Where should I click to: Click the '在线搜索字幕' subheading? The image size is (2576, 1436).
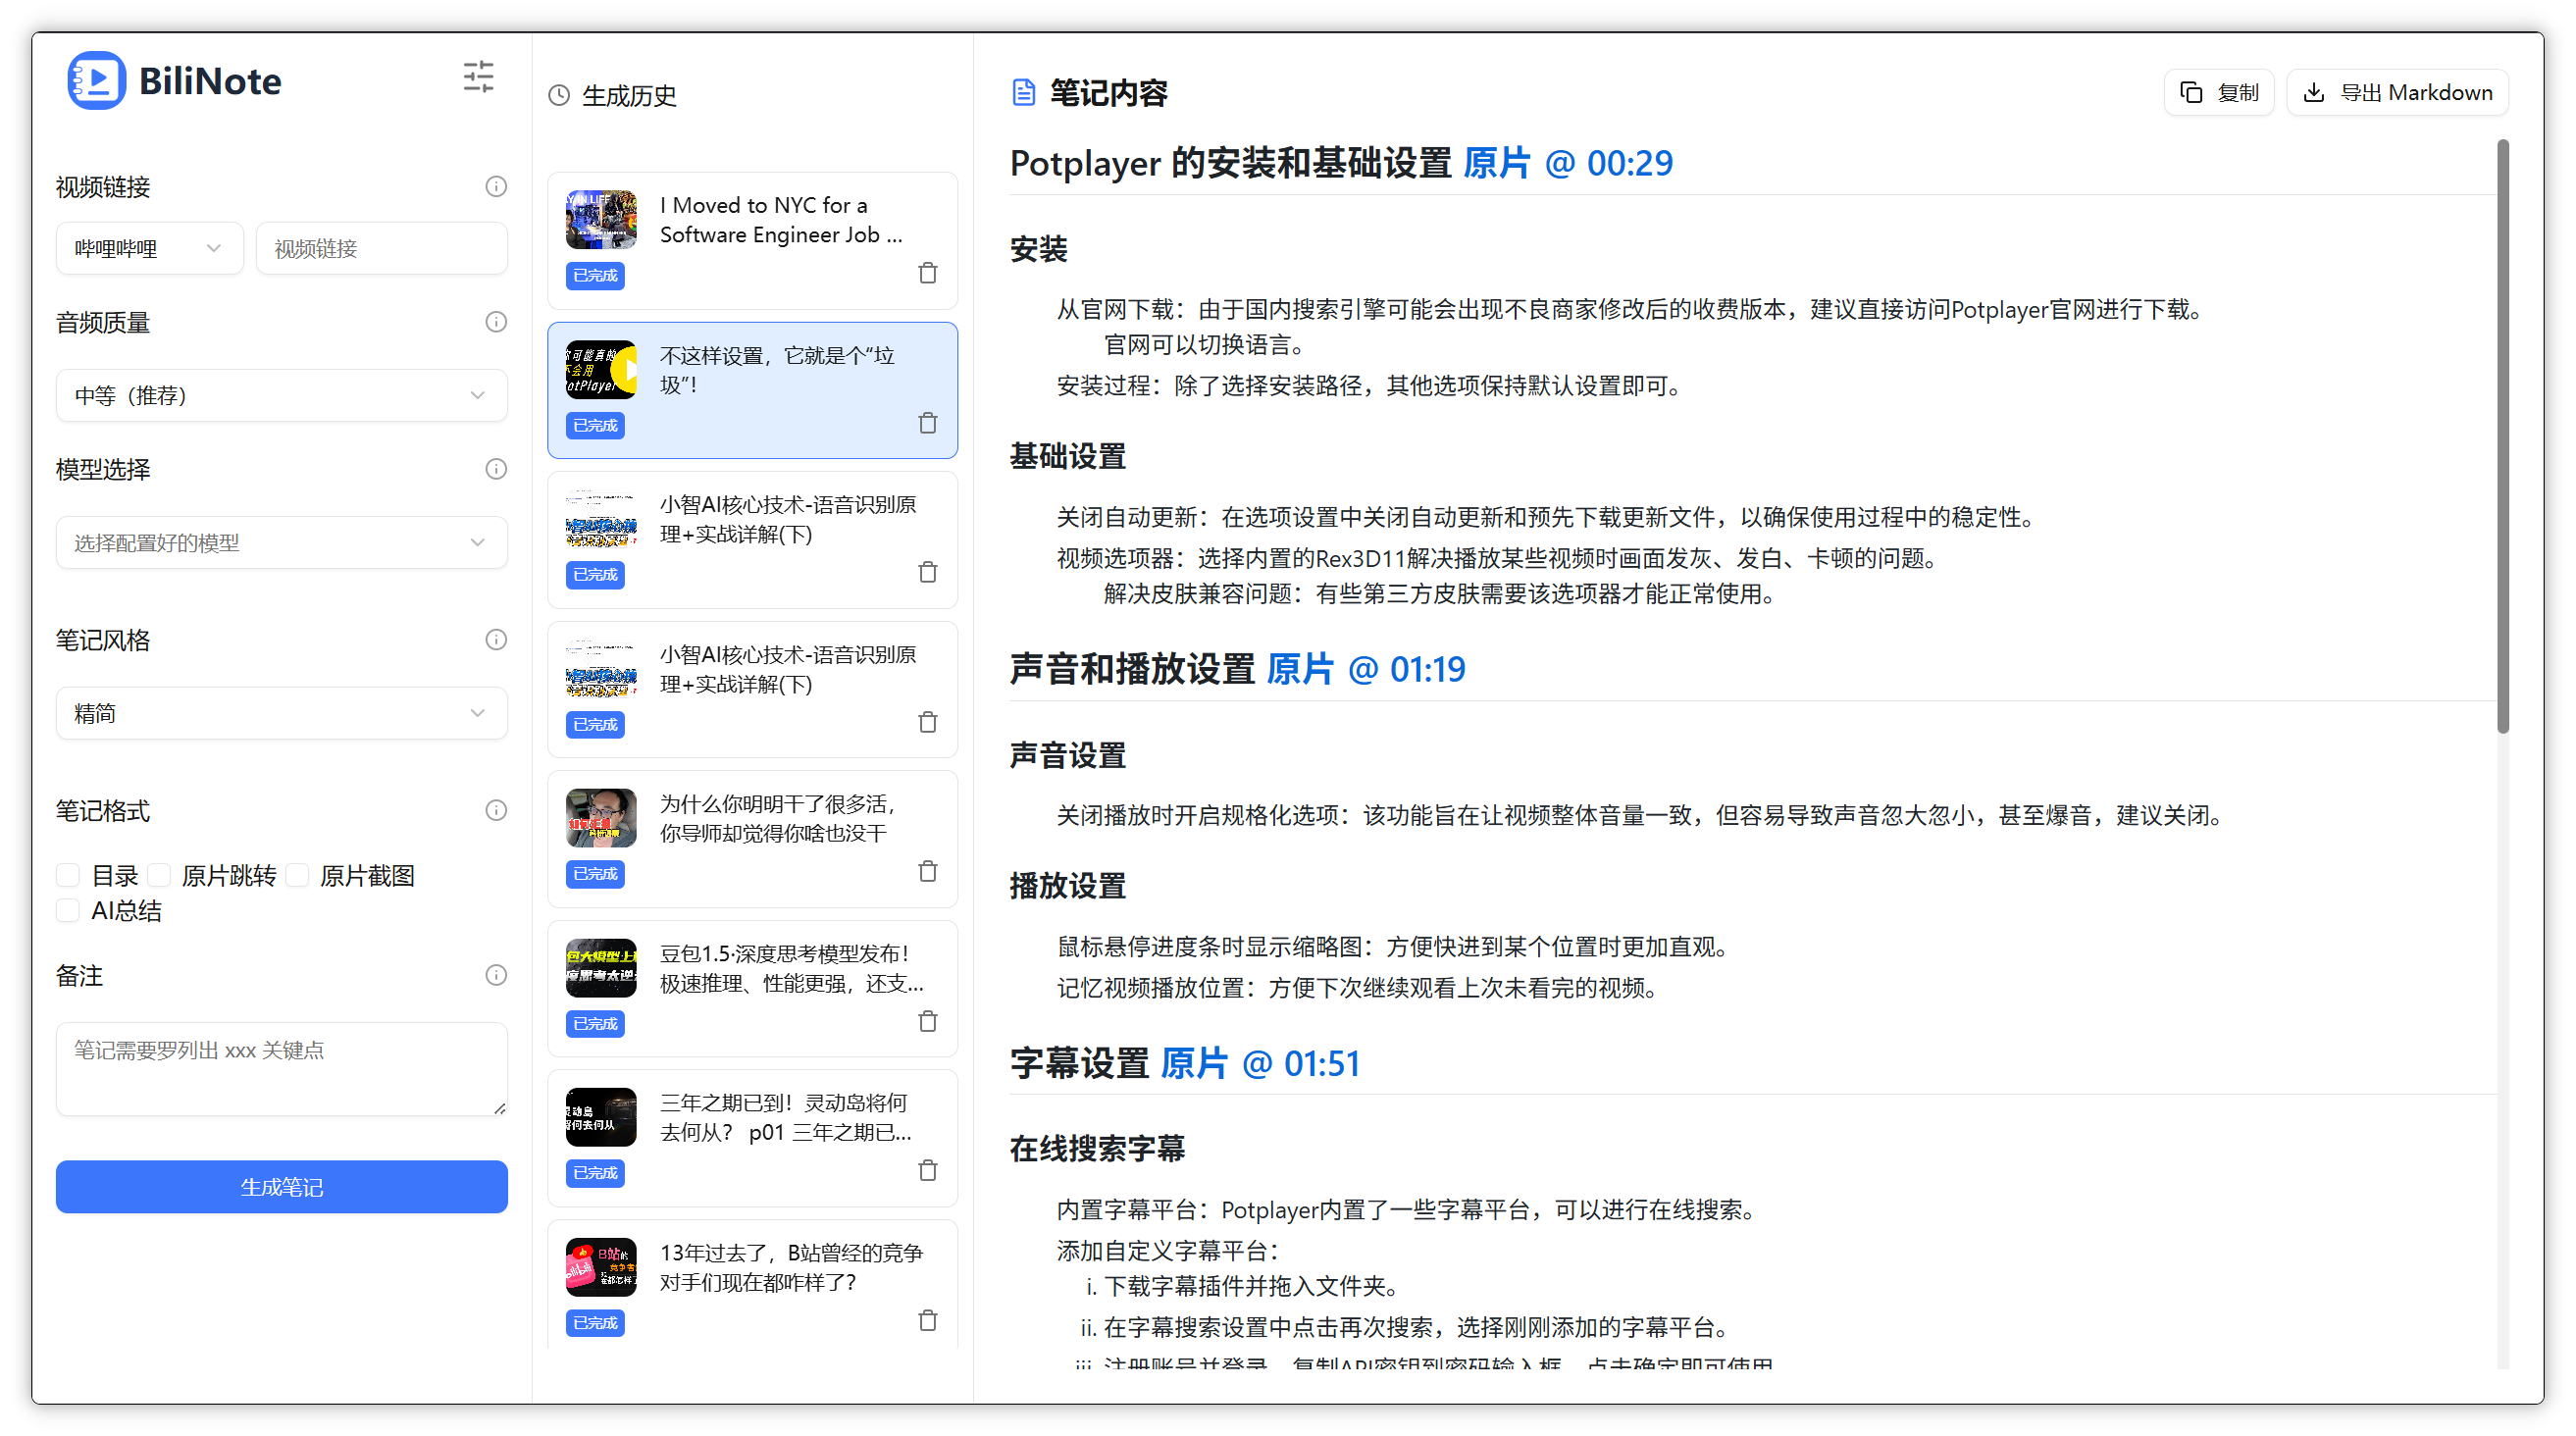(x=1097, y=1149)
